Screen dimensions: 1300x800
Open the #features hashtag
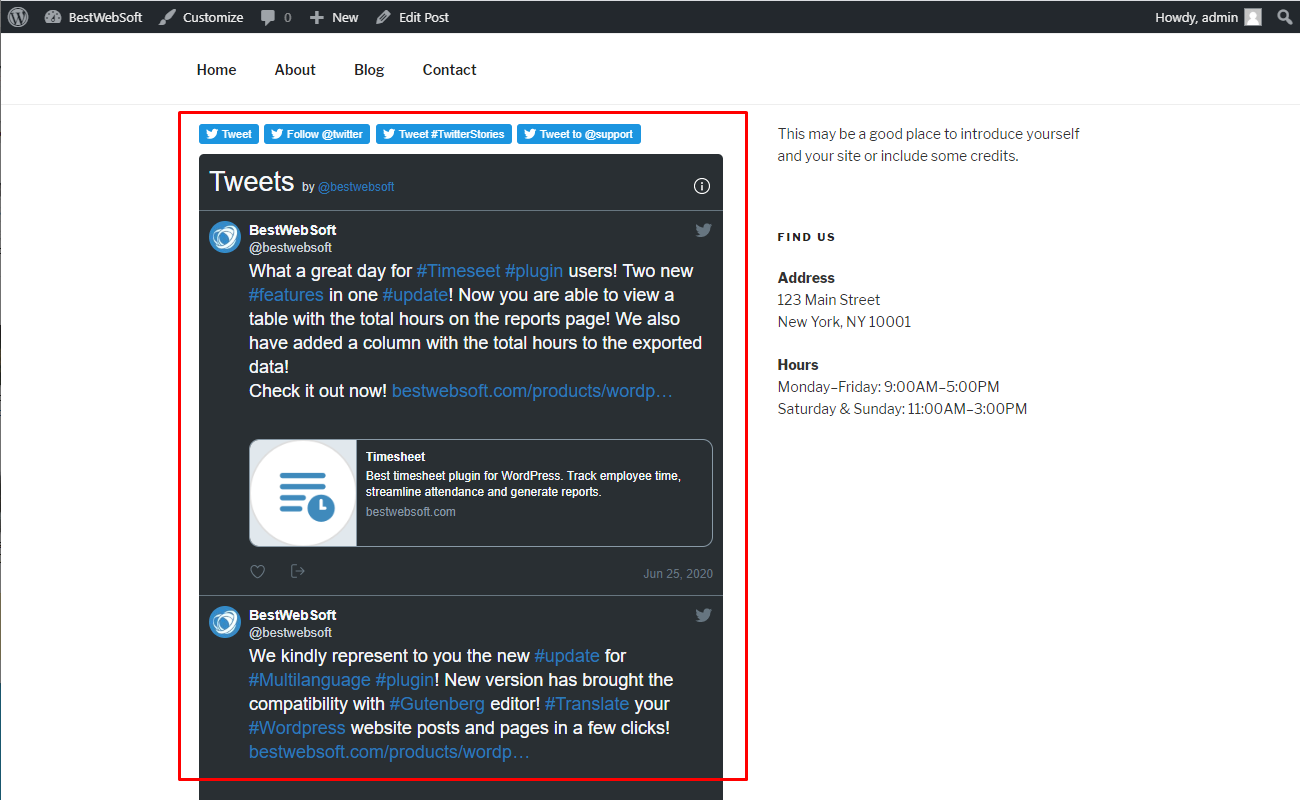click(x=286, y=295)
